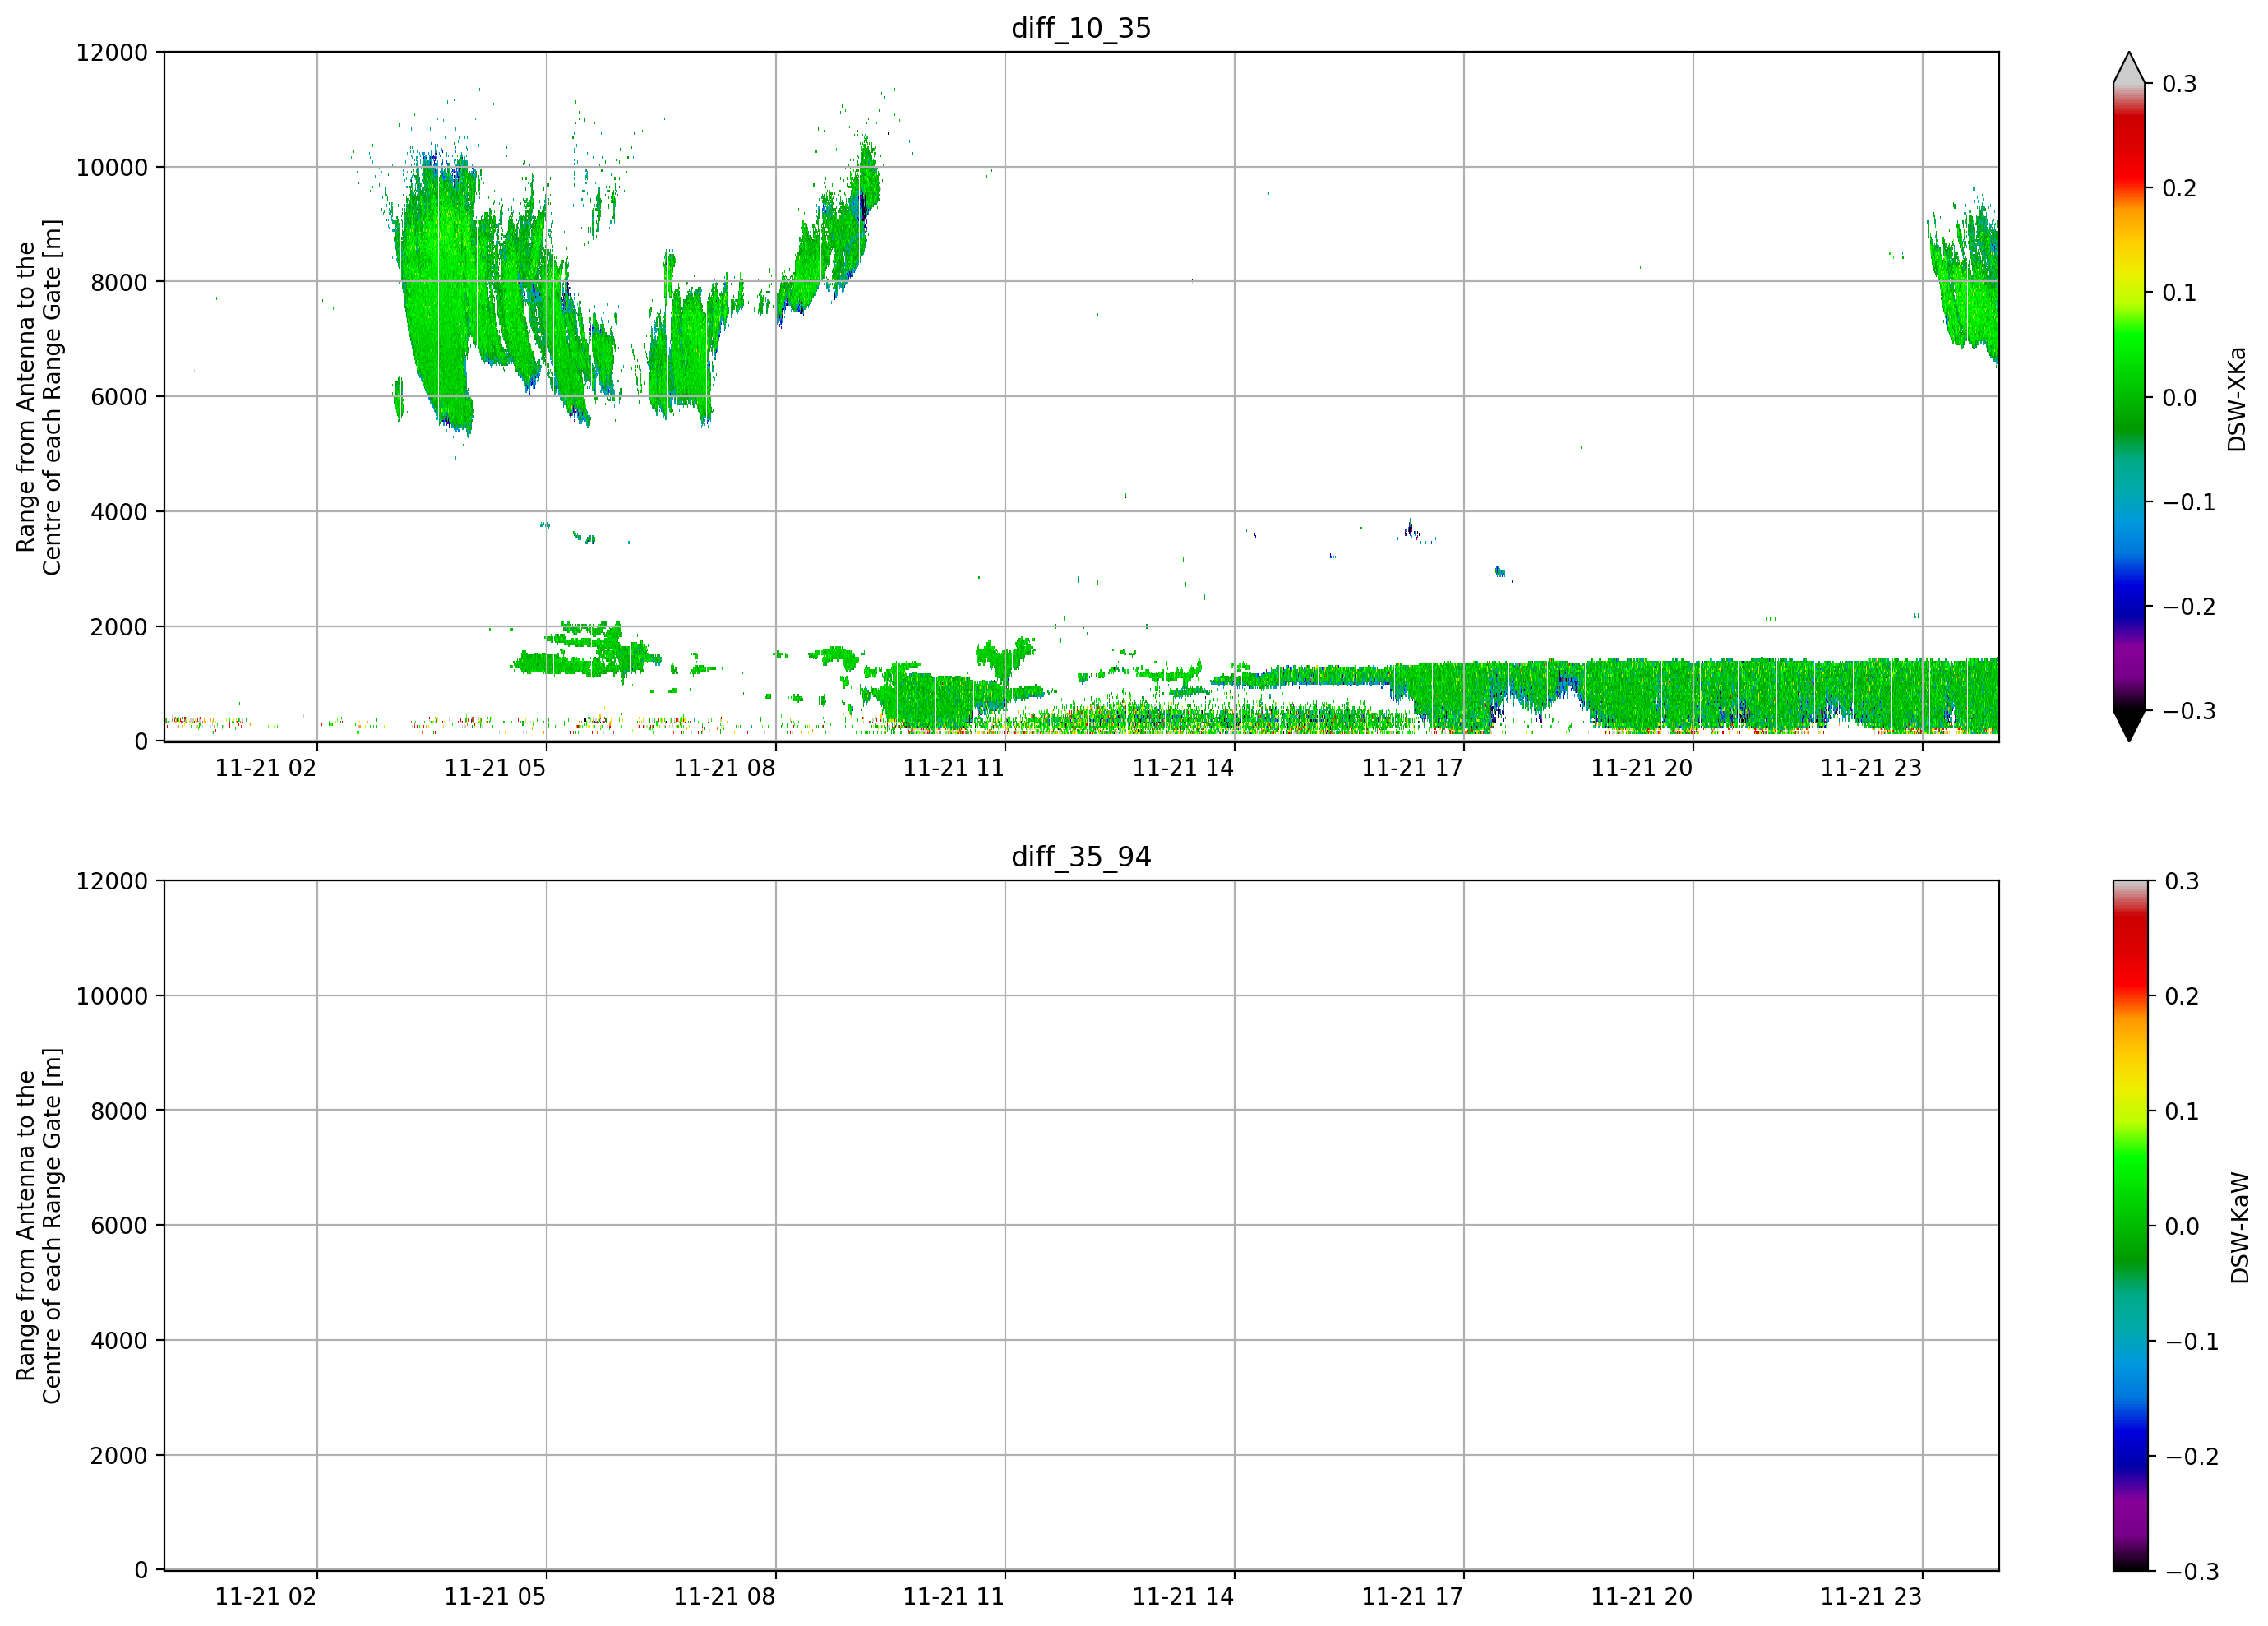2268x1626 pixels.
Task: Click the 0.0 tick on DSW-KaW colorbar
Action: [2182, 1226]
